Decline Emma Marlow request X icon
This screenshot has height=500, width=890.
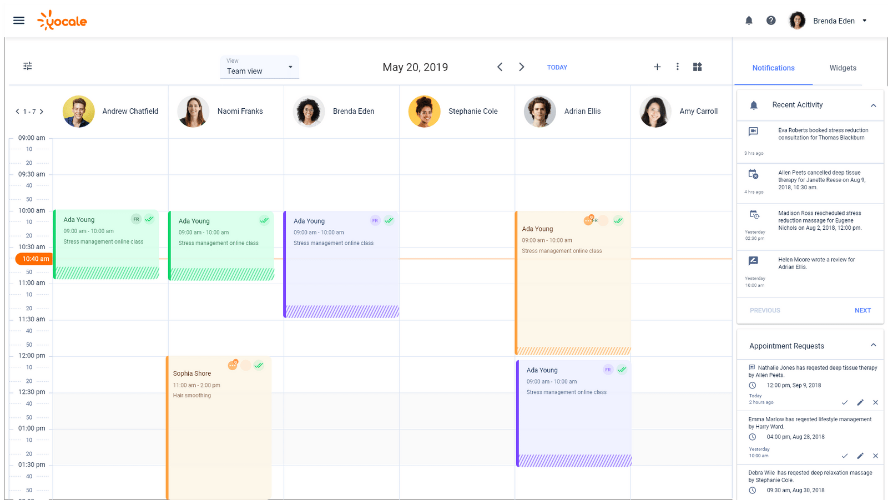tap(875, 456)
